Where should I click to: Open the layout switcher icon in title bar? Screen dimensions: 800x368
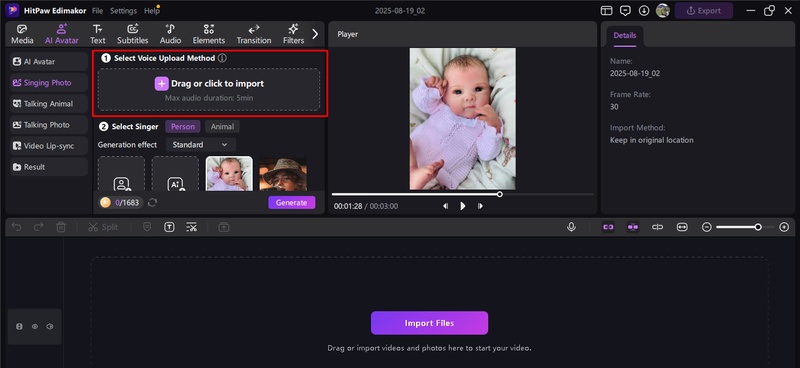[606, 10]
